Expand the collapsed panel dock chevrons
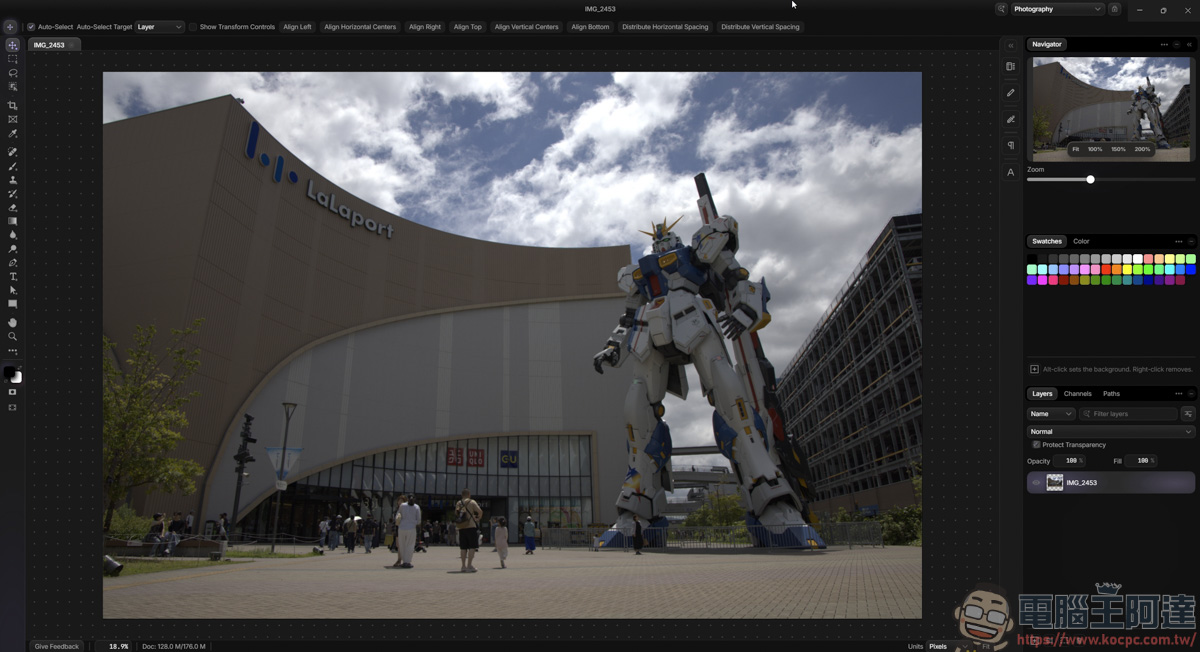 point(1011,45)
